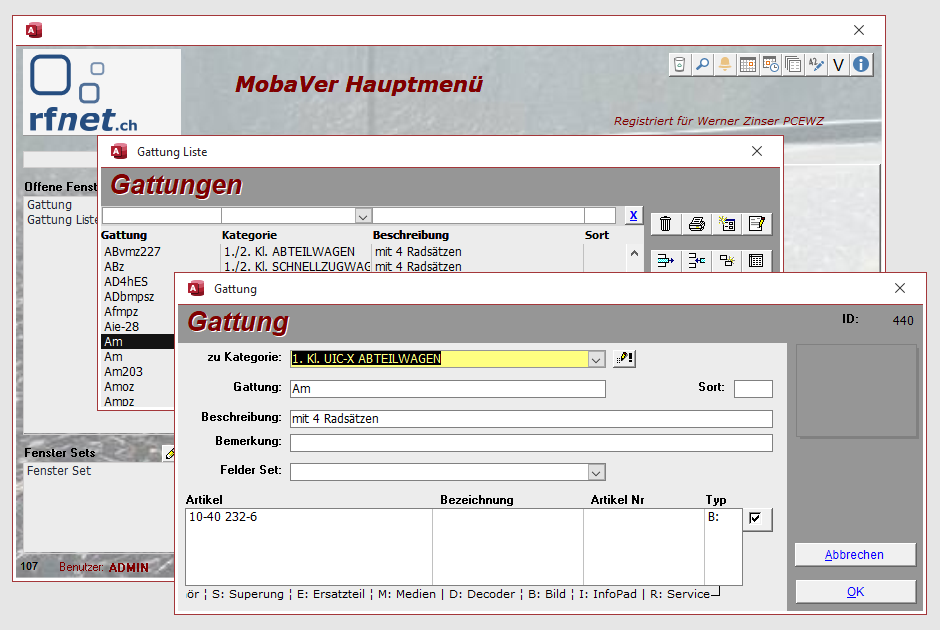Click the Kategorie column header in Gattung Liste

pos(249,235)
